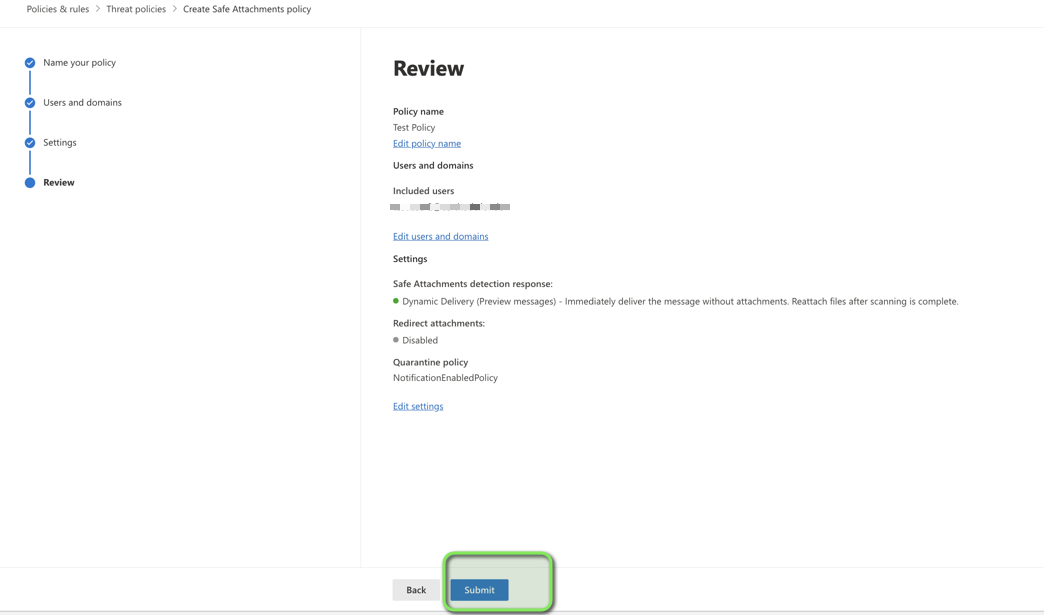The image size is (1044, 615).
Task: Submit the Safe Attachments policy
Action: pos(479,590)
